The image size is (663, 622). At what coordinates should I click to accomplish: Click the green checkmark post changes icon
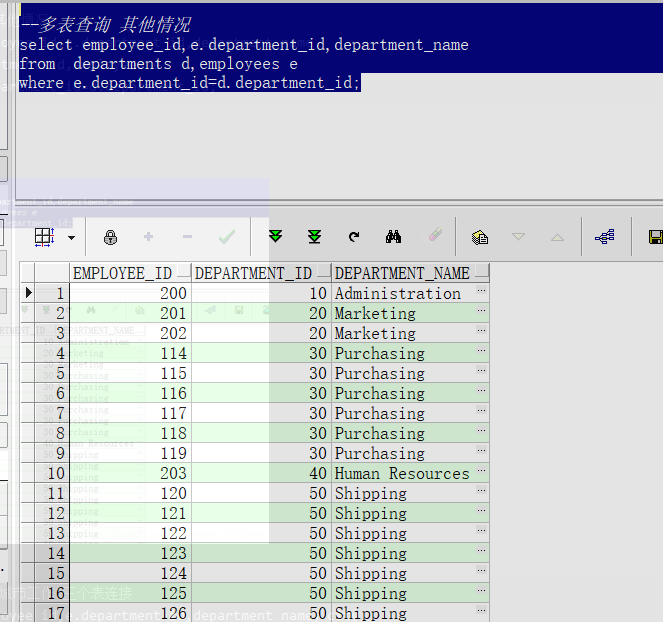point(227,236)
